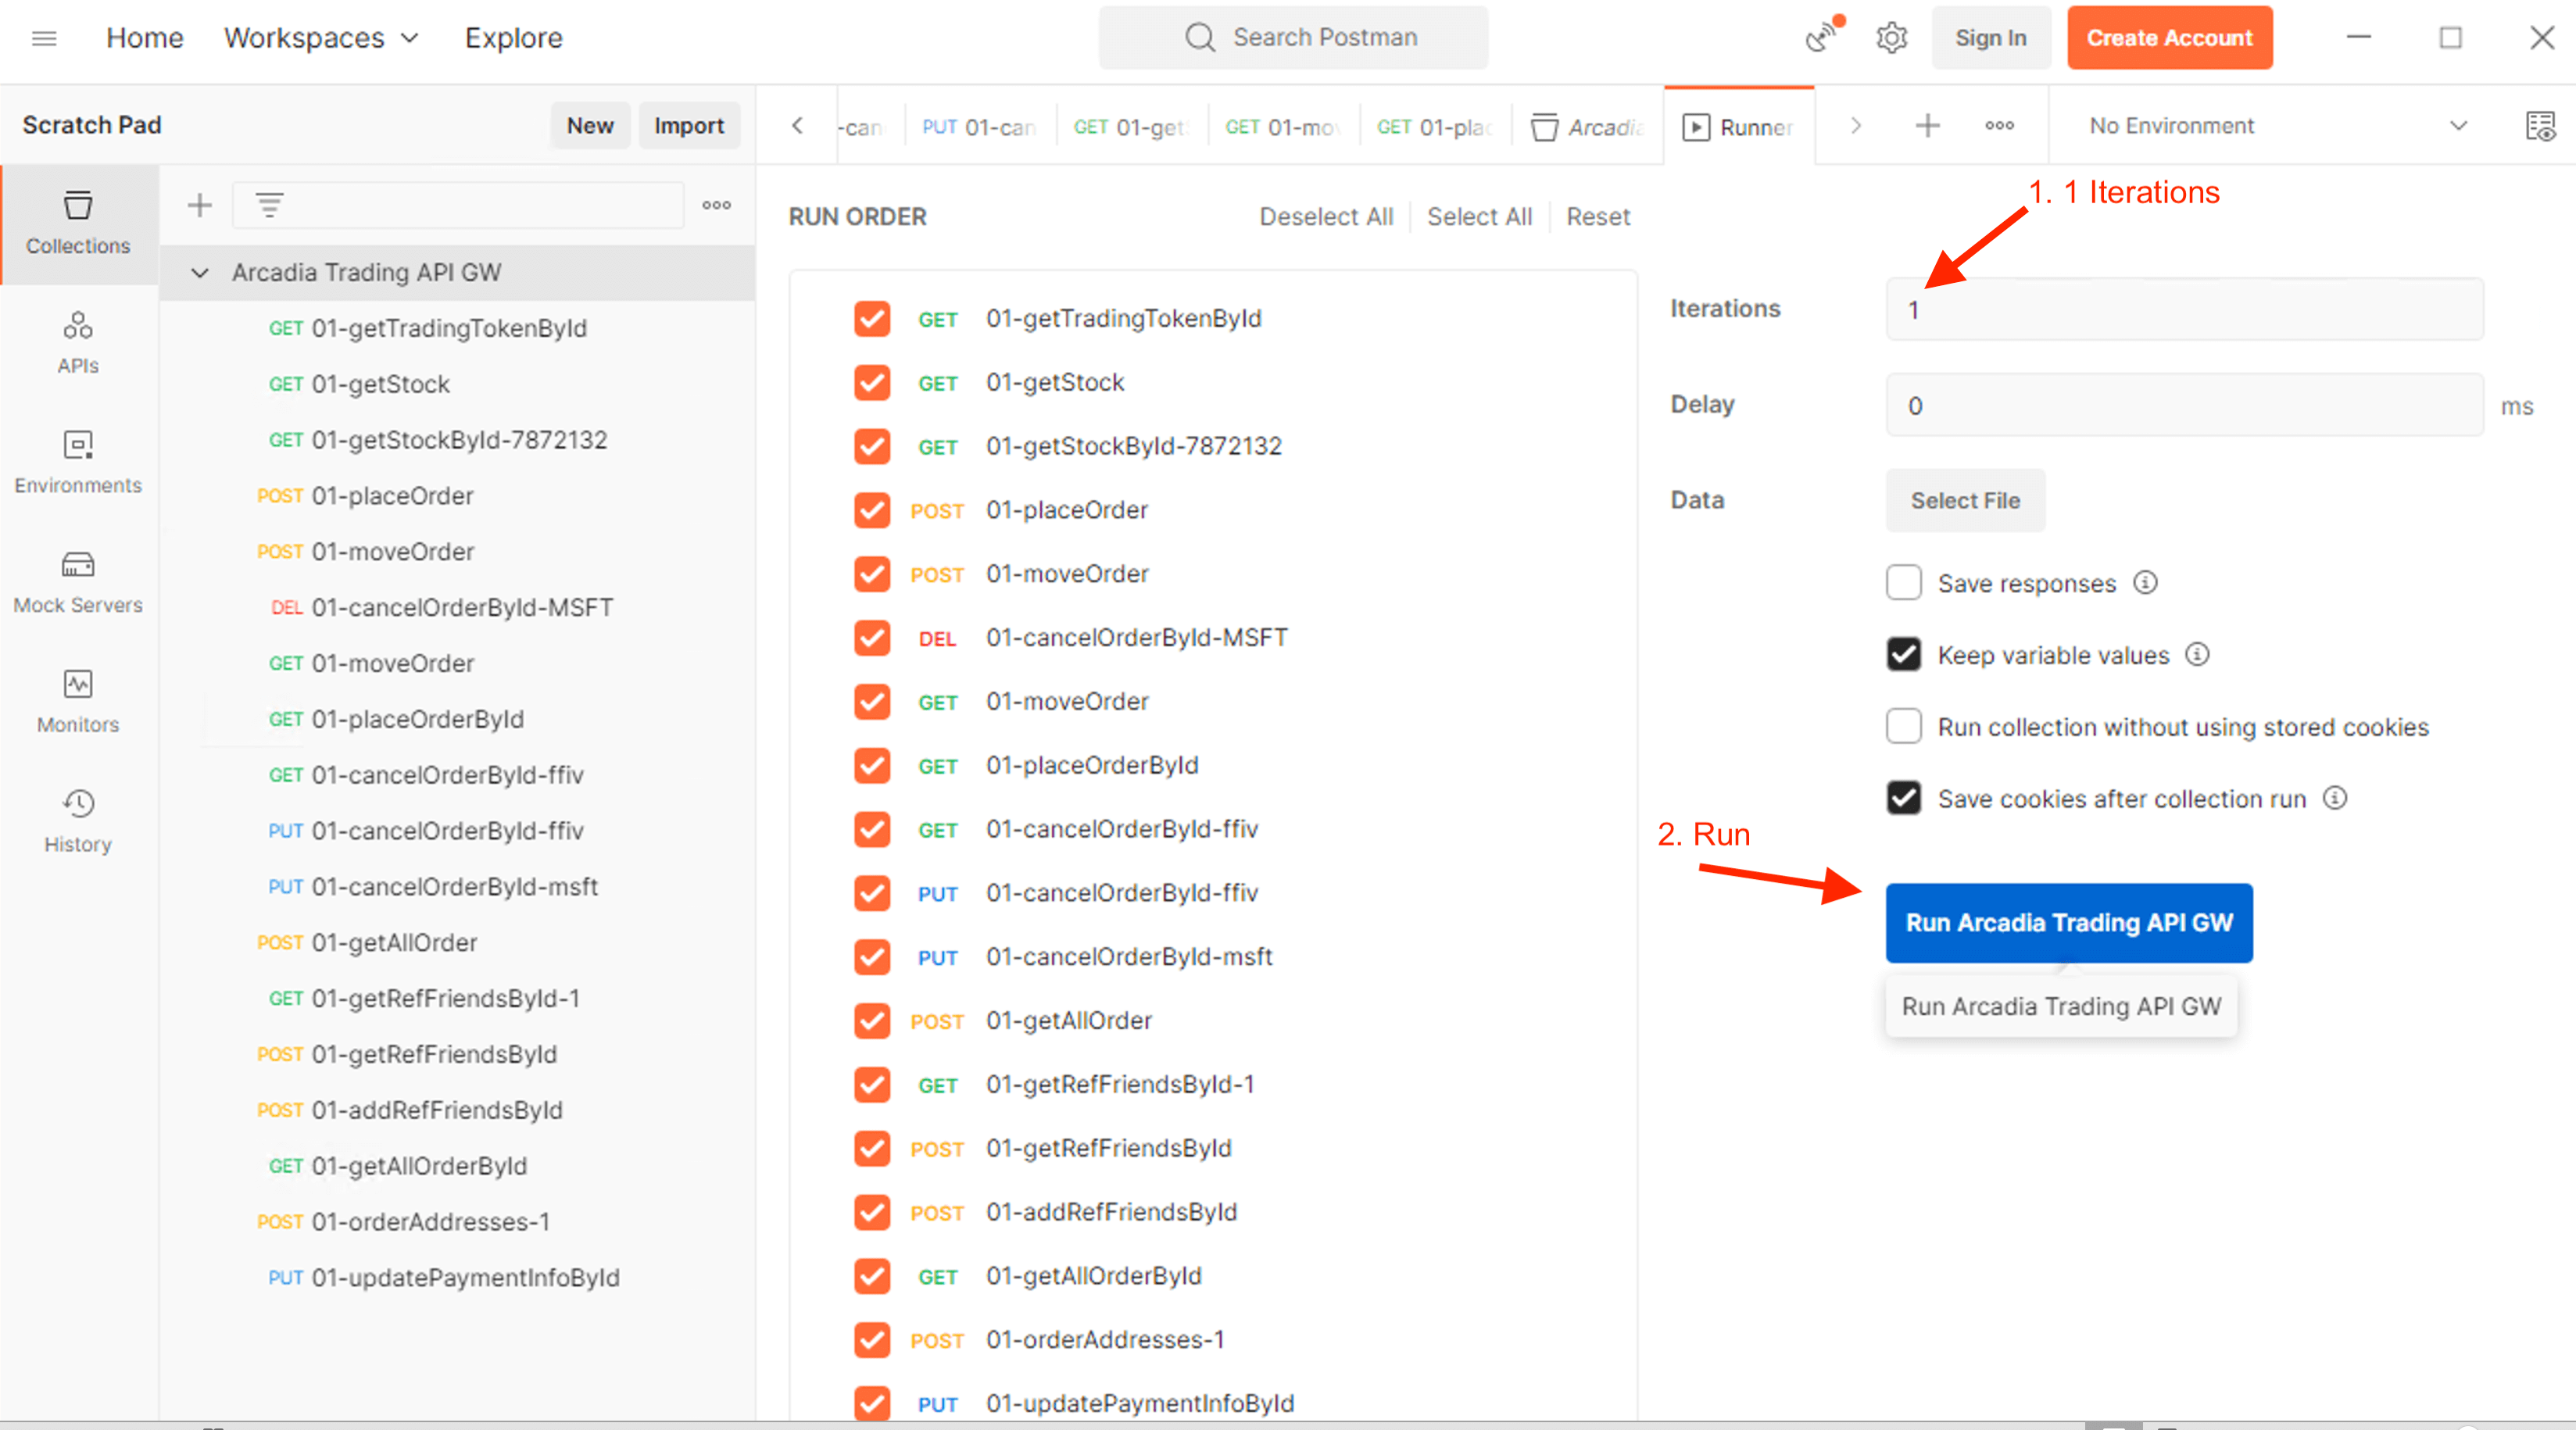
Task: Uncheck the 01-getStock request checkbox
Action: [872, 383]
